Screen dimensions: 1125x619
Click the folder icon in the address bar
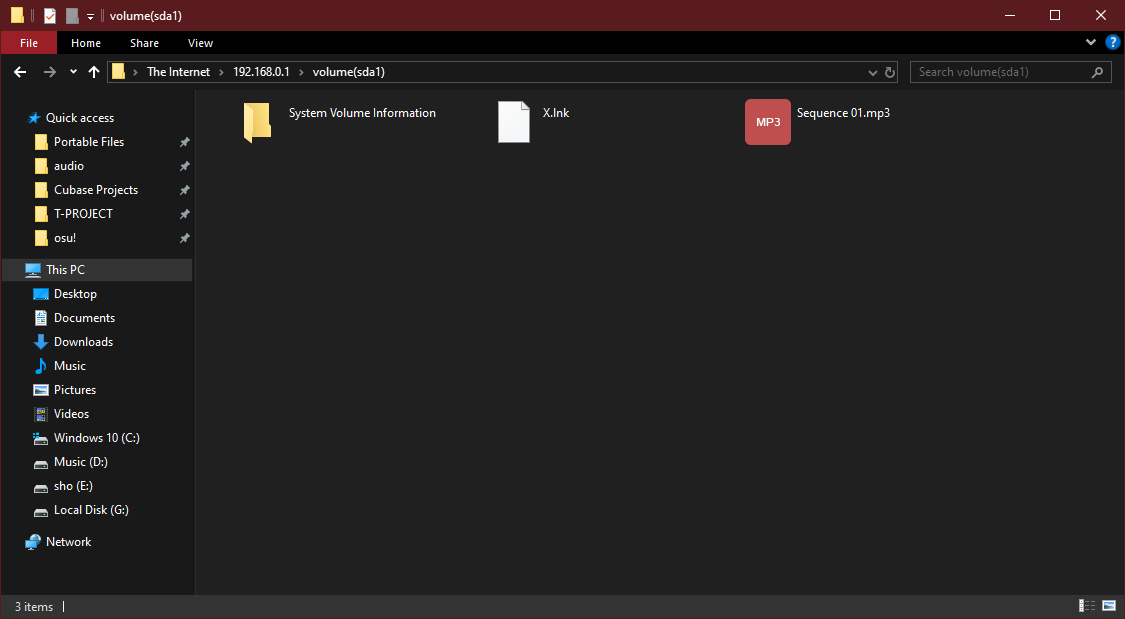click(x=118, y=72)
